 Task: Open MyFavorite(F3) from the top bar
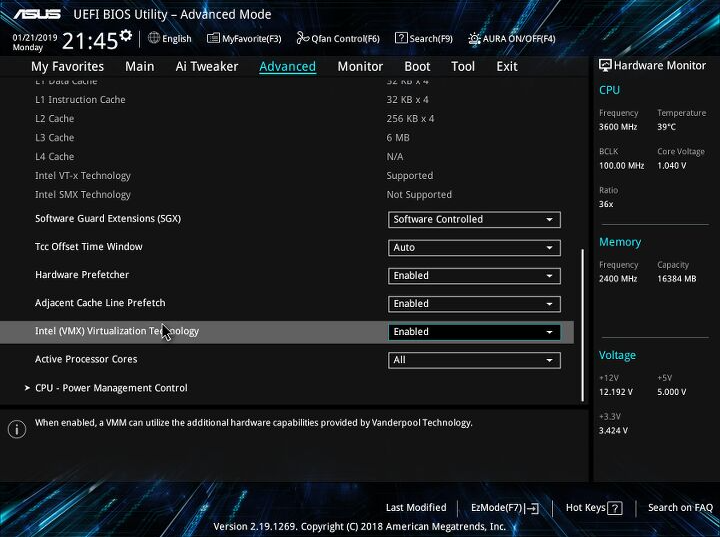click(x=244, y=39)
